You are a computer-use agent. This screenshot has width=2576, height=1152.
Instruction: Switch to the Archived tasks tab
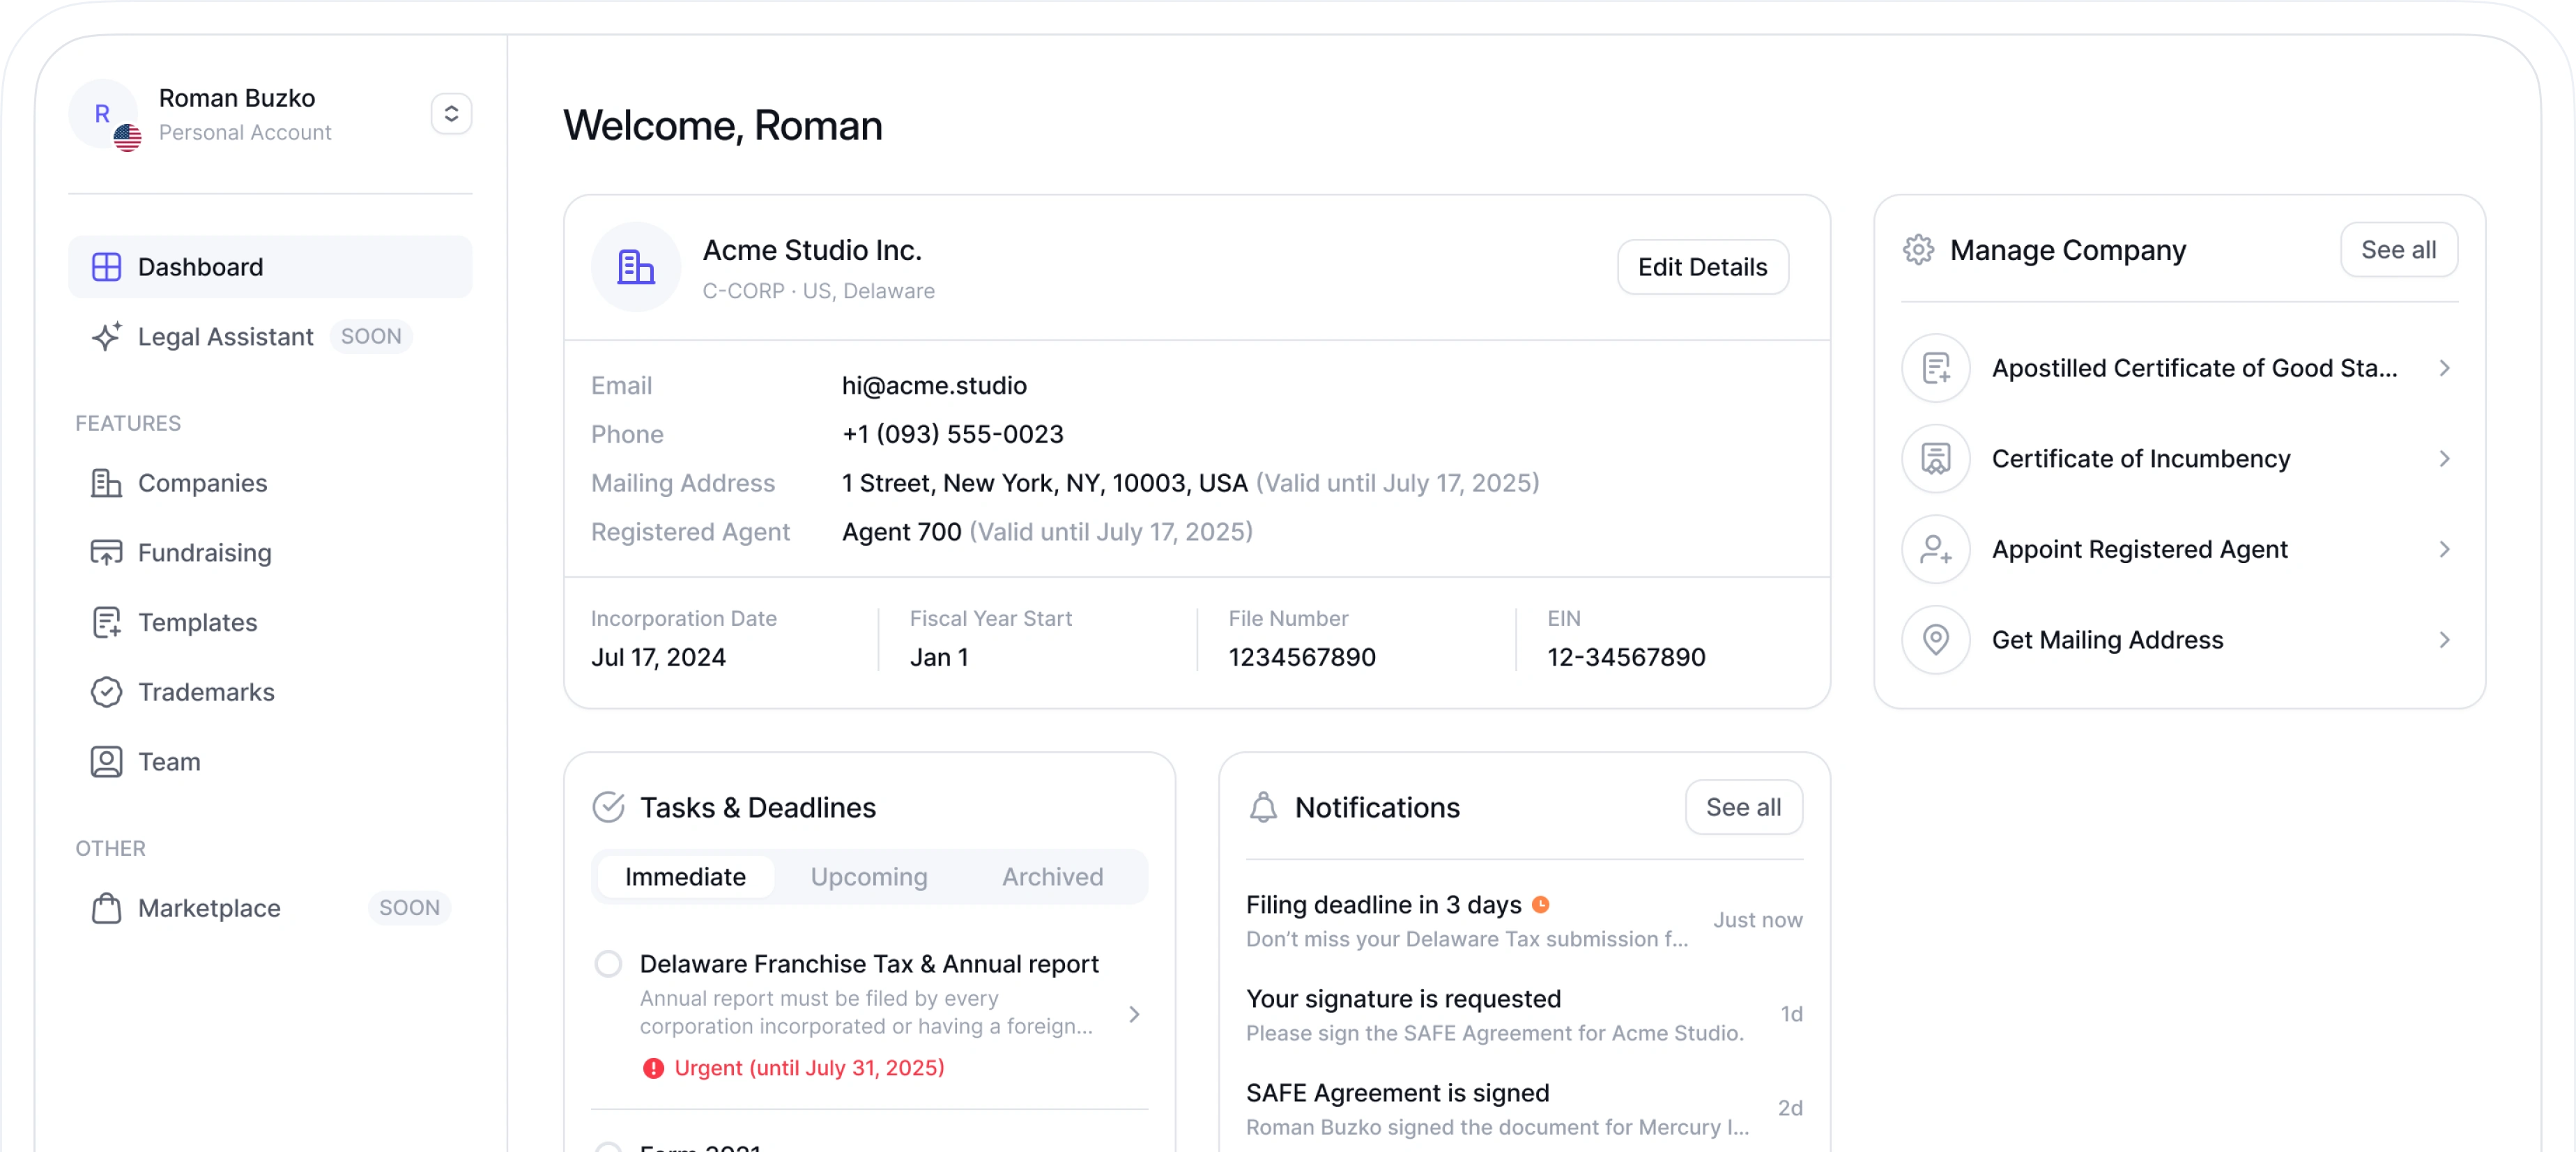(1052, 877)
